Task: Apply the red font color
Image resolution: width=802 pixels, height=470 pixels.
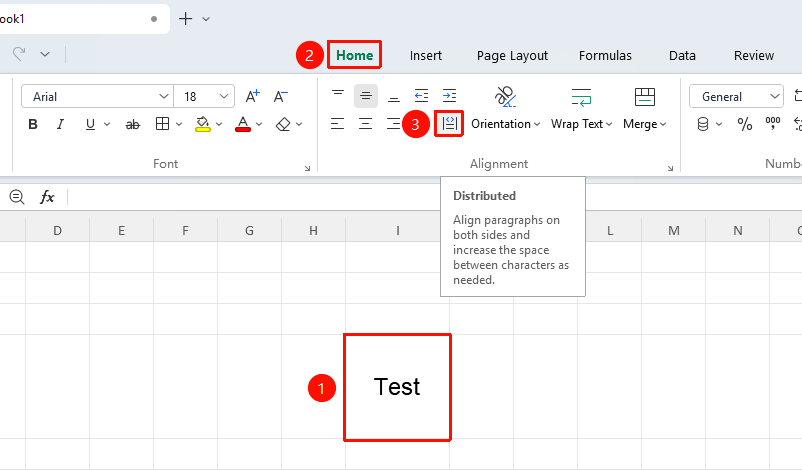Action: [243, 124]
